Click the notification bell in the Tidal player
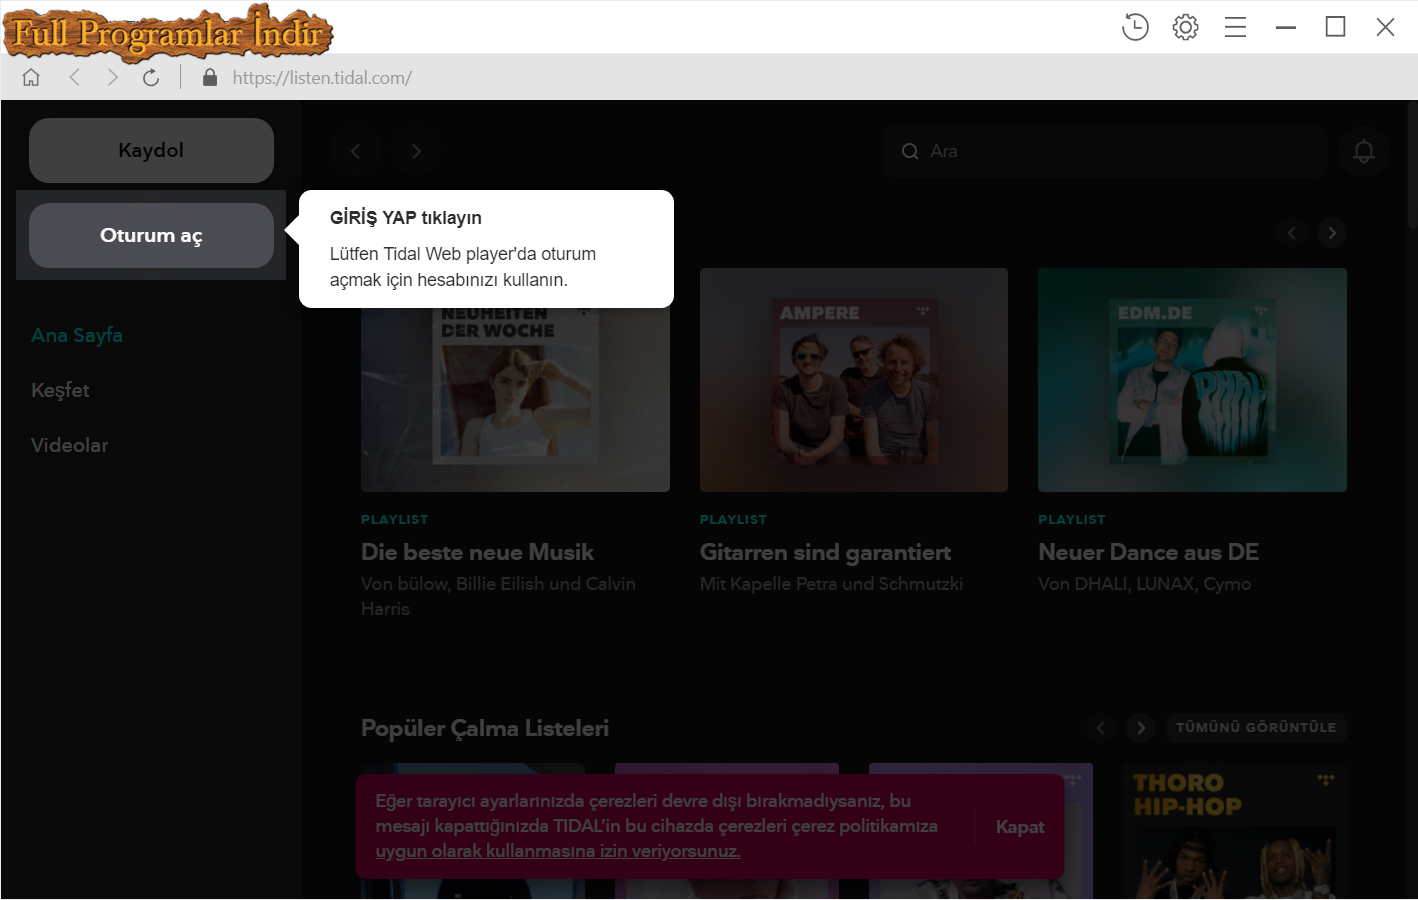The width and height of the screenshot is (1418, 900). pos(1362,150)
